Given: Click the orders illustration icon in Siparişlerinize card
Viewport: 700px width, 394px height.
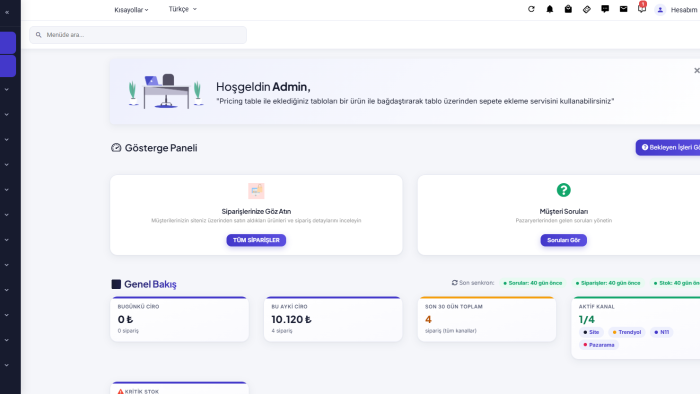Looking at the screenshot, I should pyautogui.click(x=256, y=191).
